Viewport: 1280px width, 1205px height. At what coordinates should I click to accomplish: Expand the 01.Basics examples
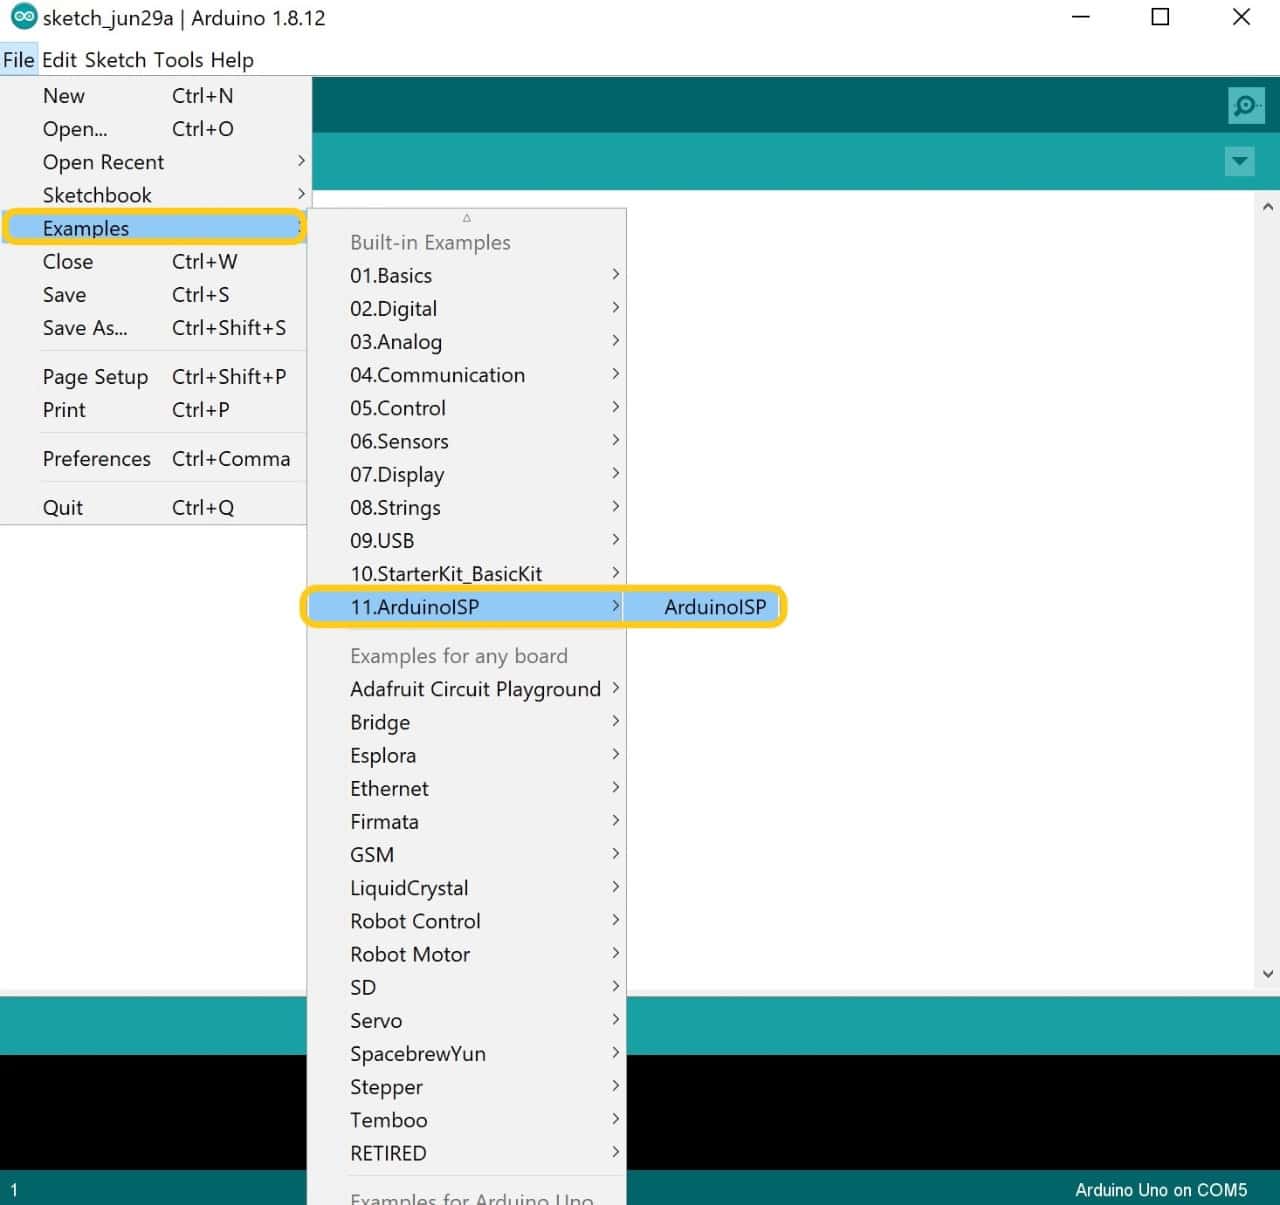pyautogui.click(x=467, y=276)
